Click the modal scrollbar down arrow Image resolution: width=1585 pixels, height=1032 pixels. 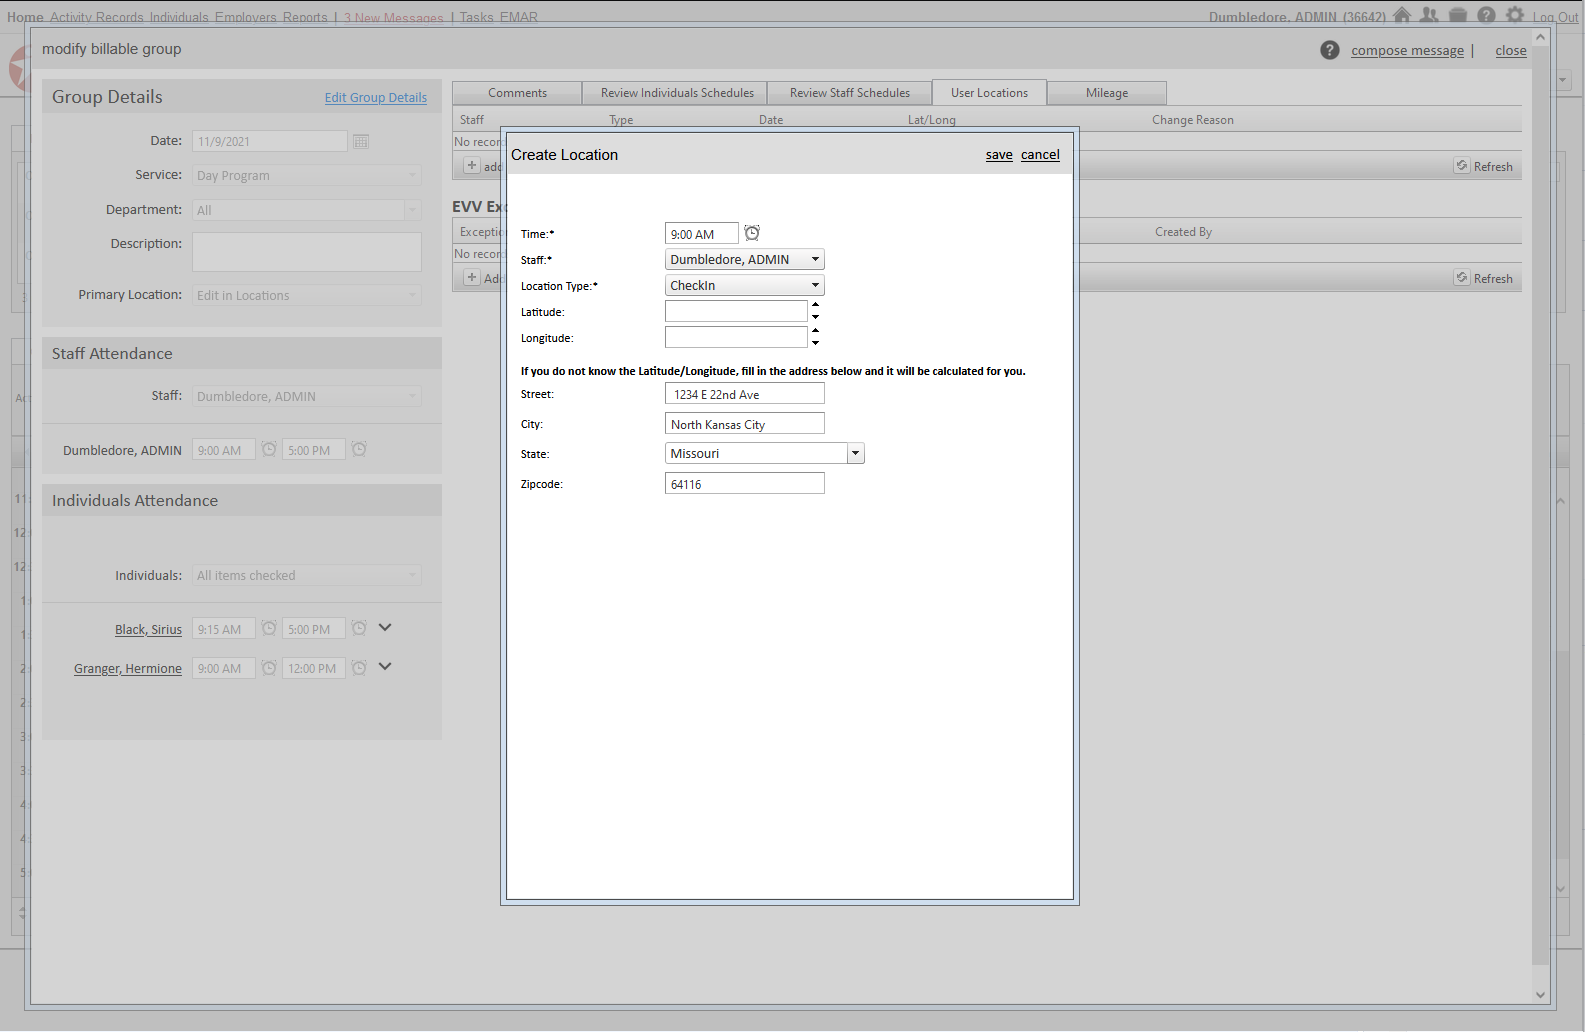pyautogui.click(x=1540, y=995)
